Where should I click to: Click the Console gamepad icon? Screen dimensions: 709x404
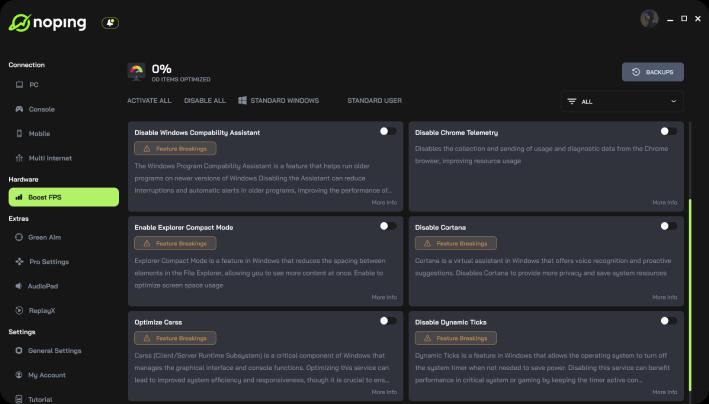[19, 109]
